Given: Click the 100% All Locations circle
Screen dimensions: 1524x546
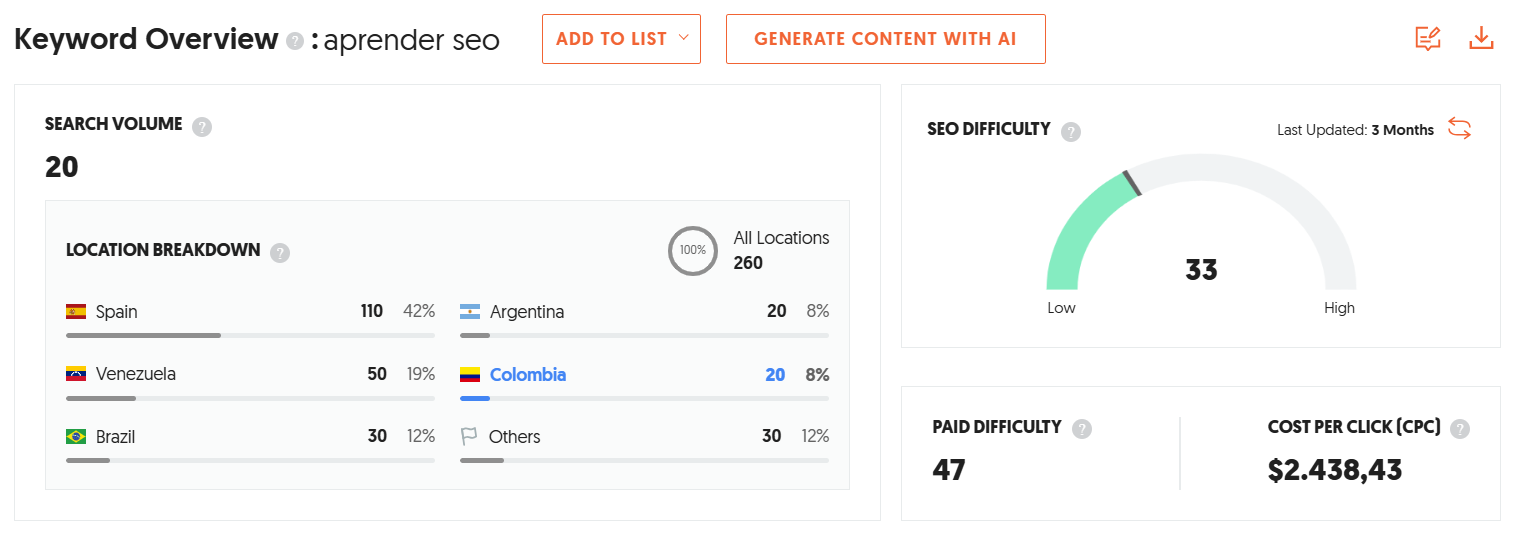Looking at the screenshot, I should click(x=692, y=250).
